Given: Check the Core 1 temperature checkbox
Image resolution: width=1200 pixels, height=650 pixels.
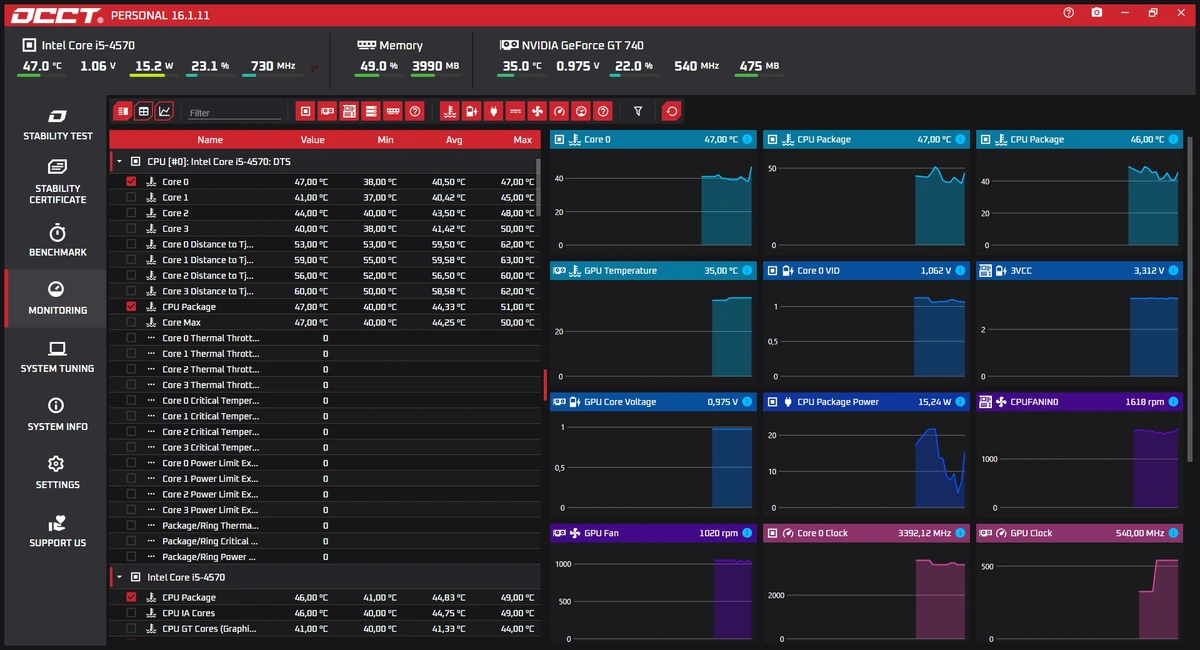Looking at the screenshot, I should 131,198.
